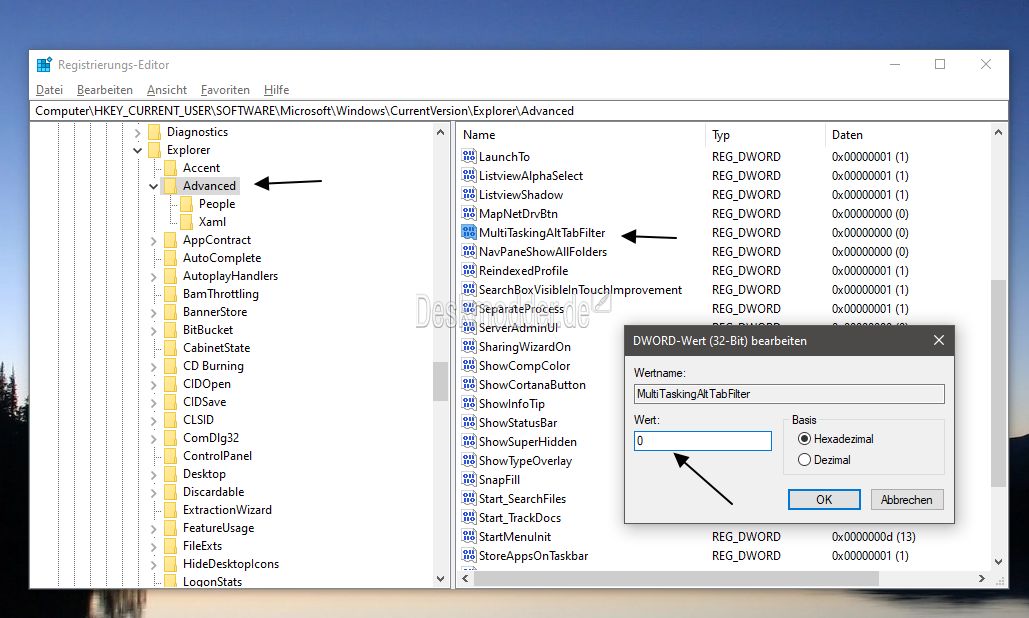Click the values pane vertical scrollbar thumb
The width and height of the screenshot is (1029, 618).
pyautogui.click(x=998, y=382)
